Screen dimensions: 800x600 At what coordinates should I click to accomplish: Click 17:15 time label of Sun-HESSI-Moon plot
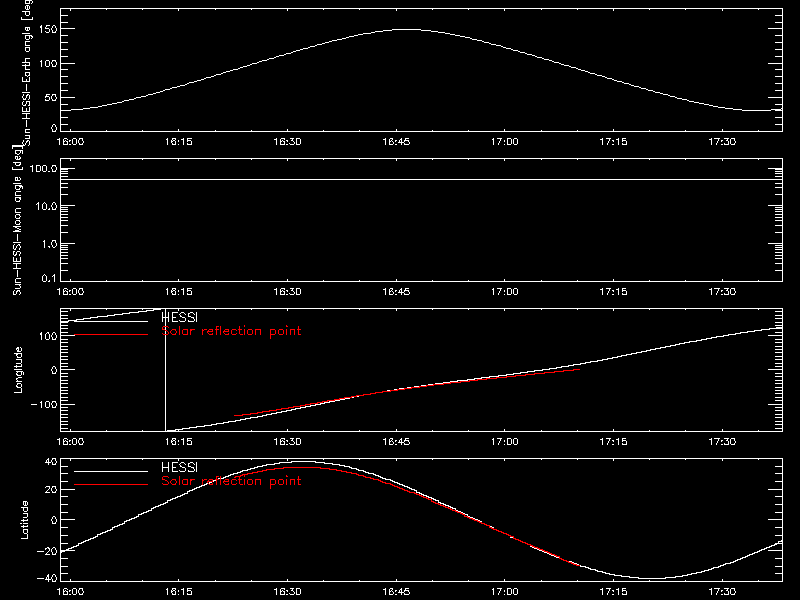(614, 292)
